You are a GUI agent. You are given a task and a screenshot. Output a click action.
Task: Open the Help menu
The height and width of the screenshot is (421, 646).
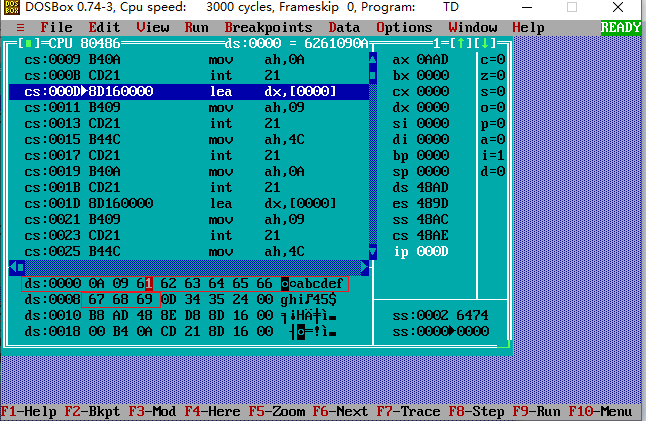528,28
